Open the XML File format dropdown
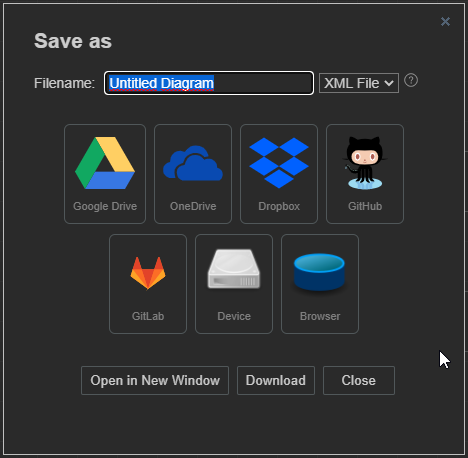The height and width of the screenshot is (458, 468). coord(359,83)
